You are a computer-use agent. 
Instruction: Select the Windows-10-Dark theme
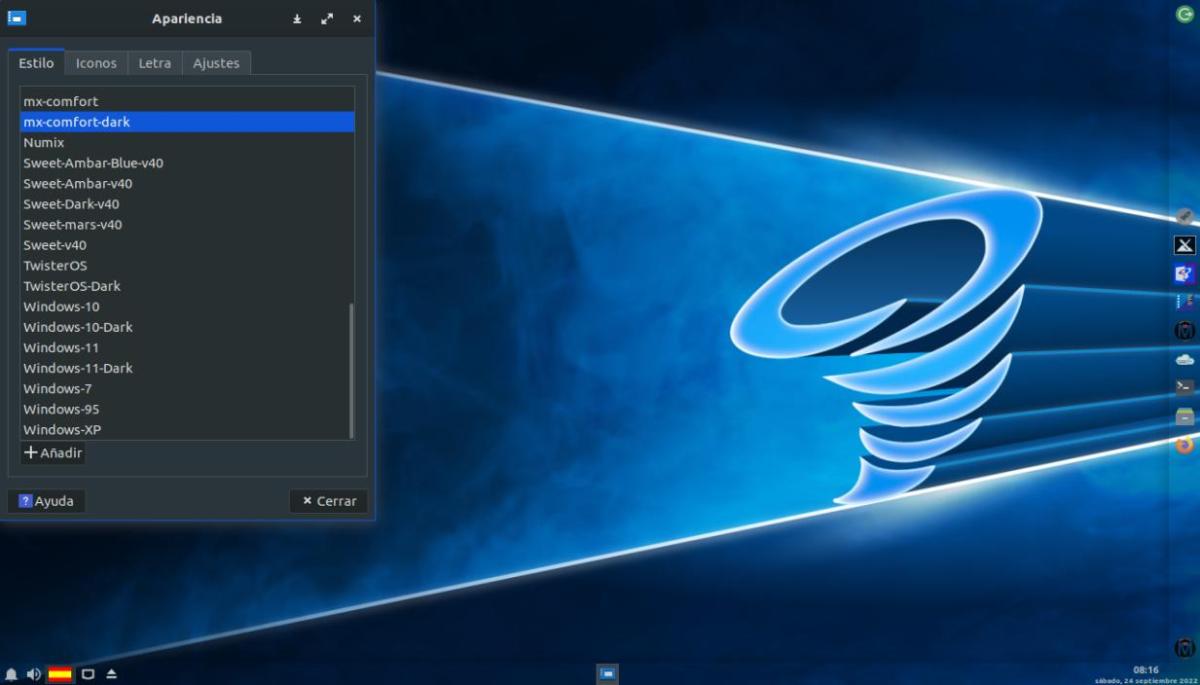(x=78, y=327)
